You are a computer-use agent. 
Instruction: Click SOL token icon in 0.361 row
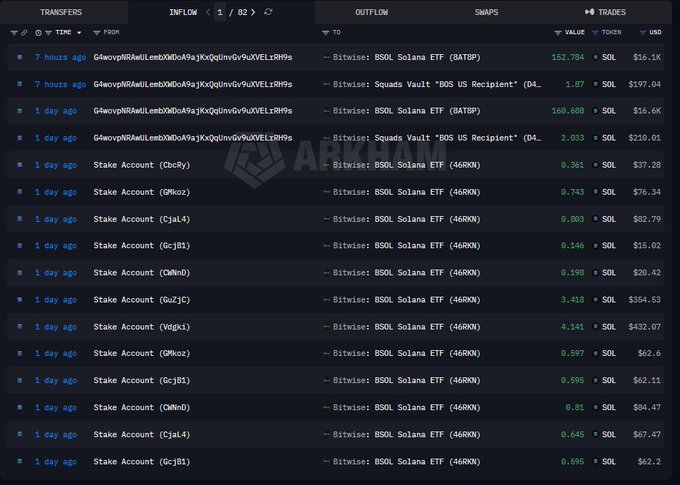click(595, 165)
